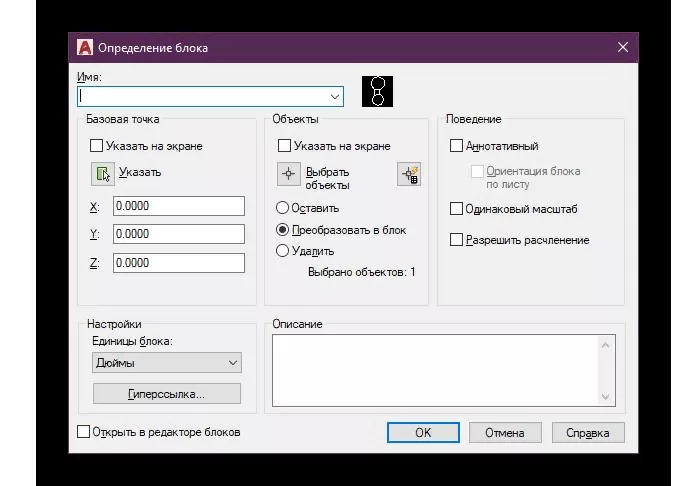Screen dimensions: 700x486
Task: Close the Определение блока dialog
Action: (623, 47)
